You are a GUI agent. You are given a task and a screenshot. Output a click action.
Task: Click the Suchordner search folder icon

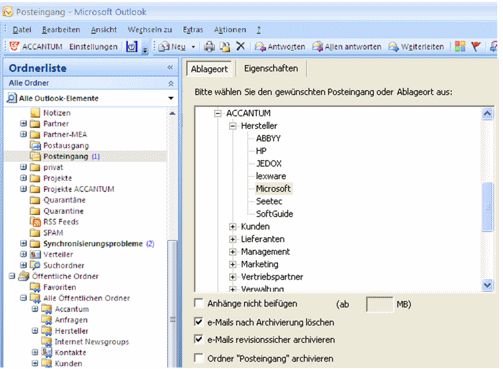point(35,265)
